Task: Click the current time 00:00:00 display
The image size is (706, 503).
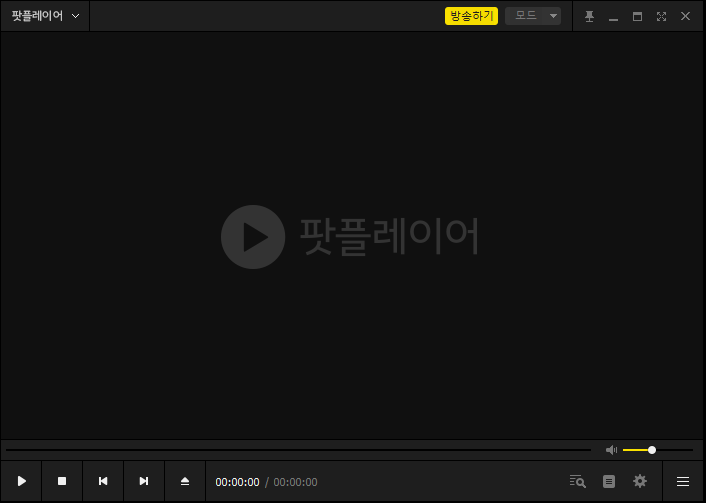Action: click(x=237, y=482)
